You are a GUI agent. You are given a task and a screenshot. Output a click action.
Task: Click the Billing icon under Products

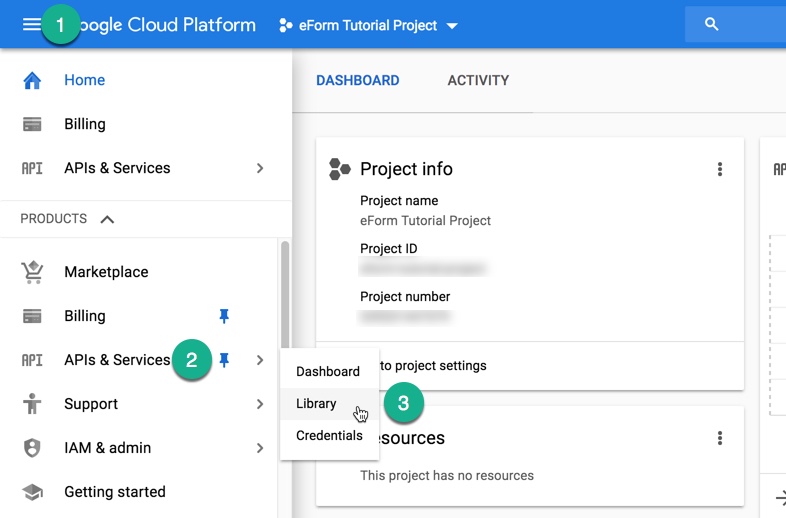coord(32,316)
